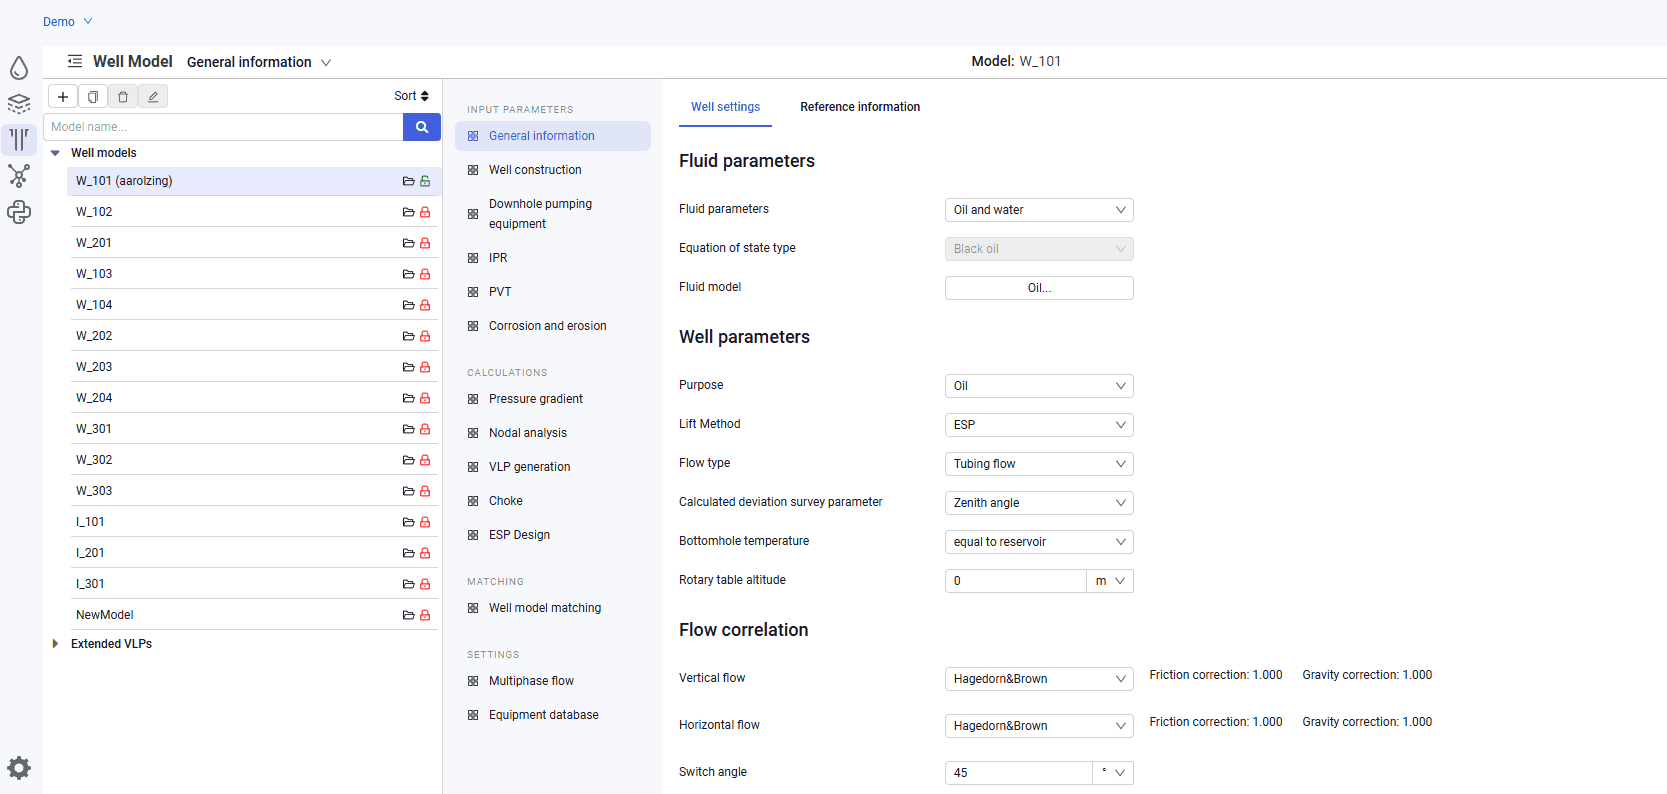Click the Rotary table altitude value field
The width and height of the screenshot is (1667, 794).
click(x=1015, y=581)
